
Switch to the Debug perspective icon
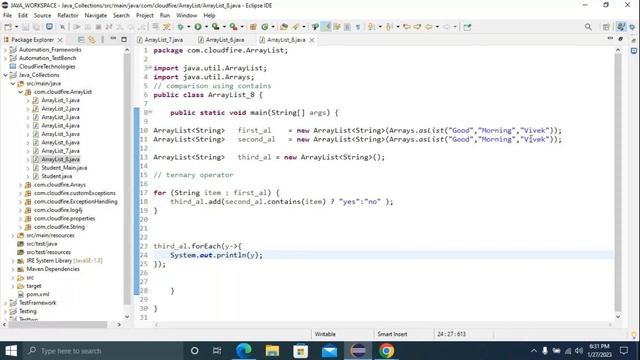click(x=632, y=27)
